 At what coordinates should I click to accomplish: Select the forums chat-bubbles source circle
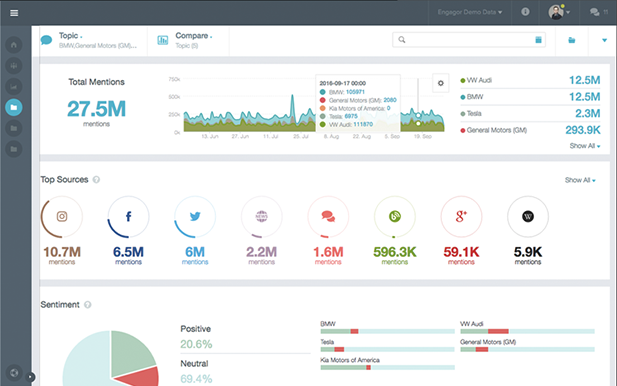point(328,216)
